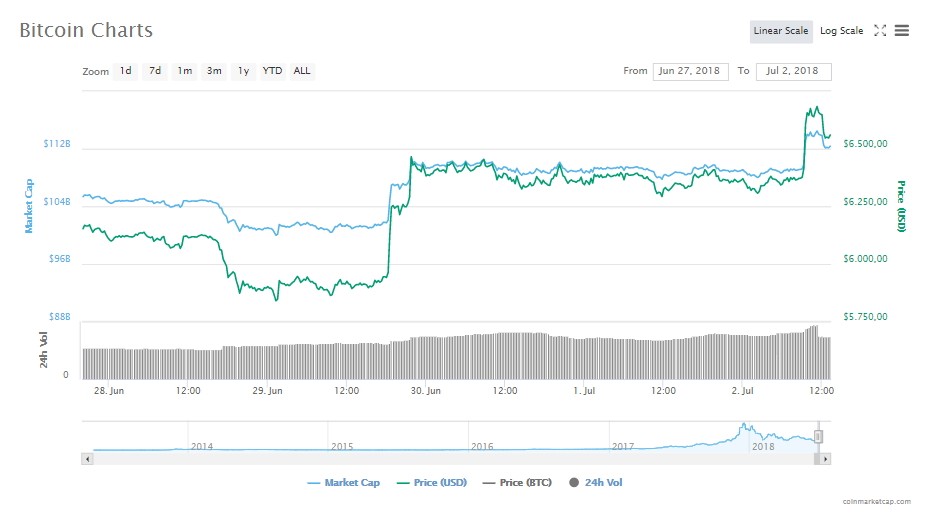This screenshot has width=925, height=513.
Task: Toggle Market Cap series in legend
Action: tap(343, 483)
